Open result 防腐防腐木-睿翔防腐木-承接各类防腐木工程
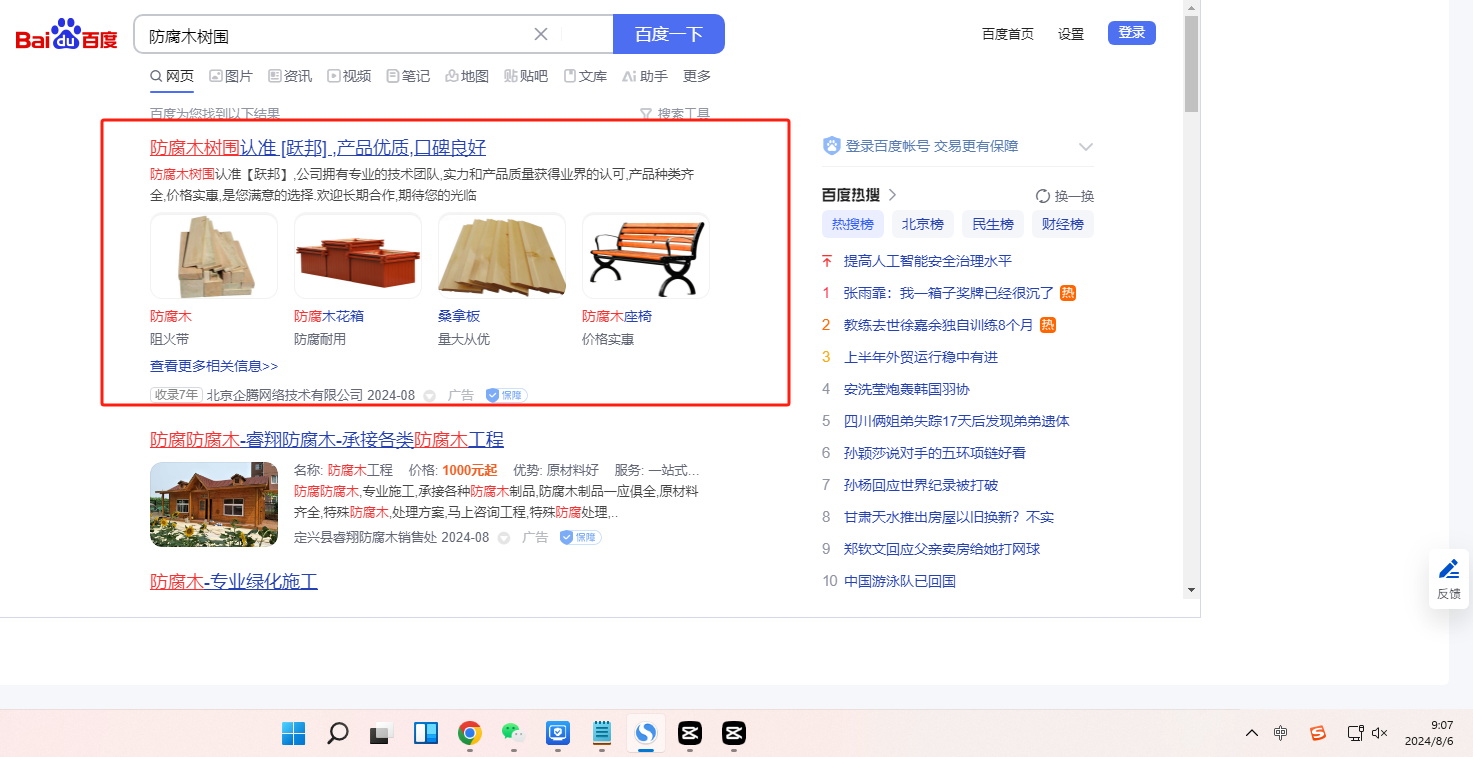 (327, 440)
